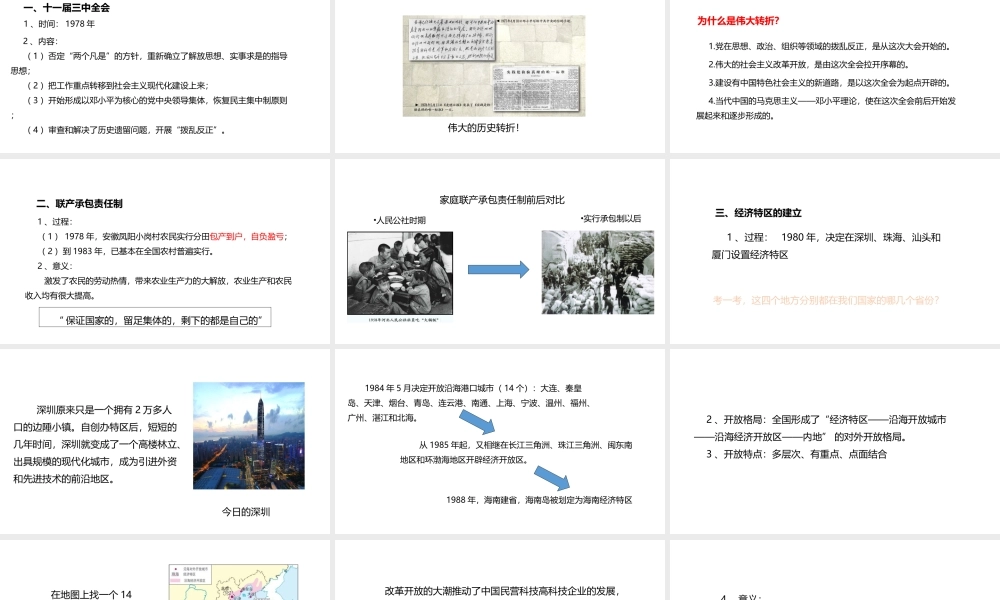The height and width of the screenshot is (600, 1000).
Task: Click the blue arrow pointing to 从1985年起
Action: click(x=477, y=422)
